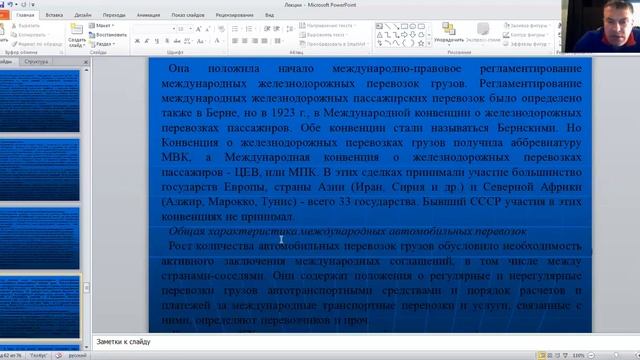
Task: Toggle bold (Ж) formatting
Action: [137, 41]
